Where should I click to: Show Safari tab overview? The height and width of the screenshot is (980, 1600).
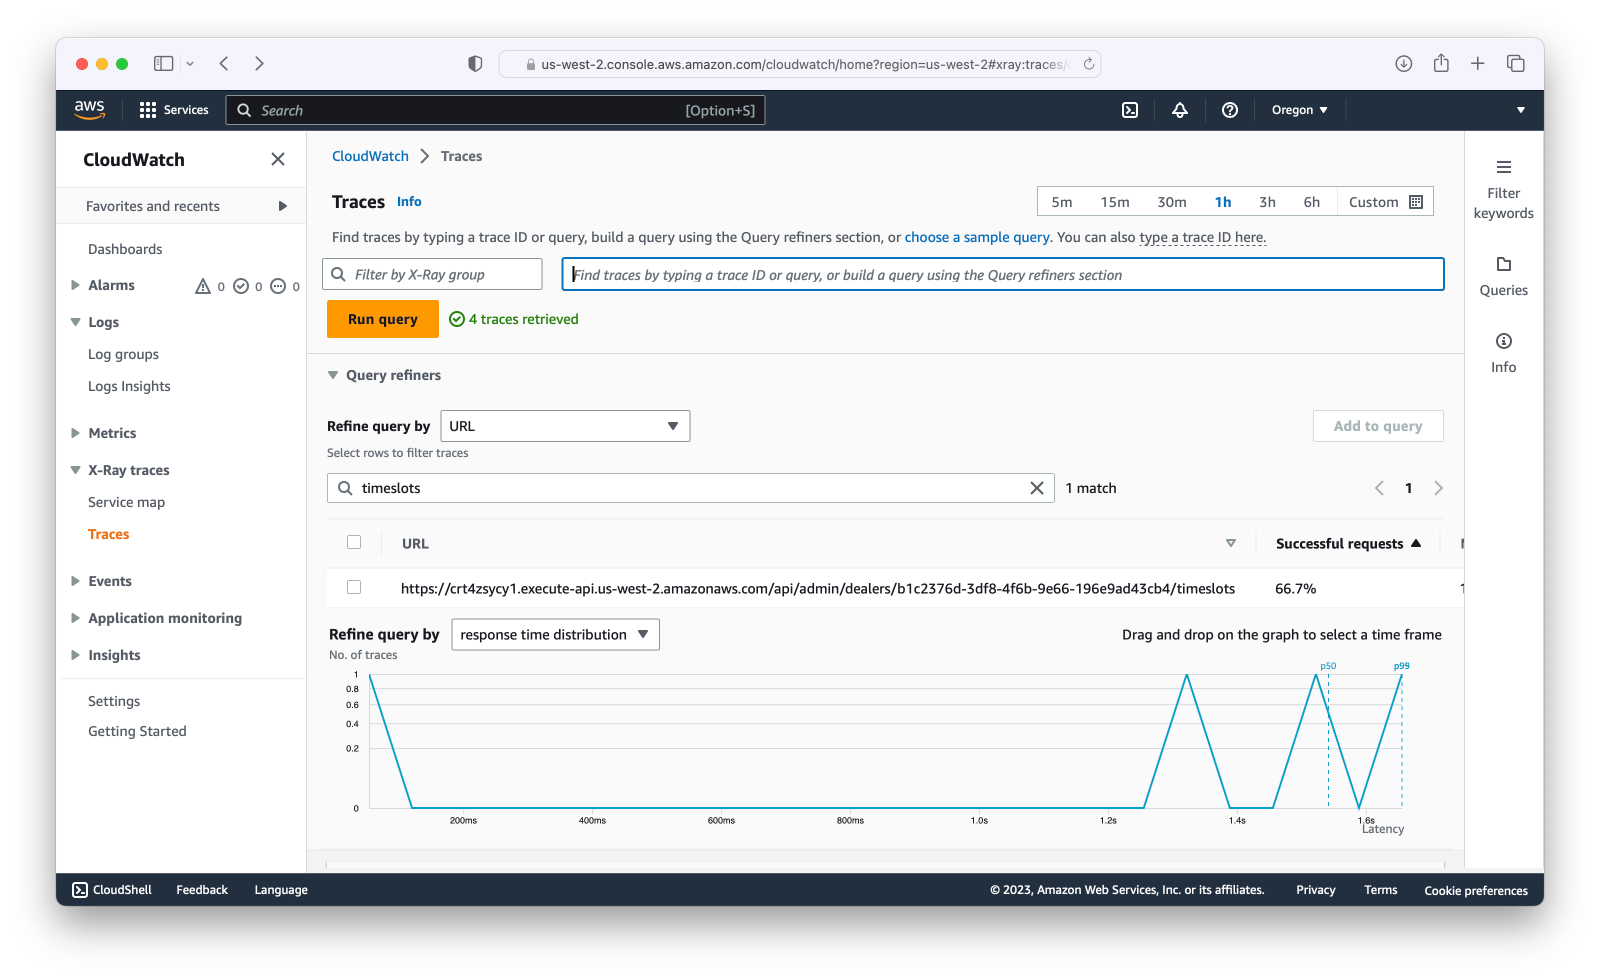[1516, 63]
